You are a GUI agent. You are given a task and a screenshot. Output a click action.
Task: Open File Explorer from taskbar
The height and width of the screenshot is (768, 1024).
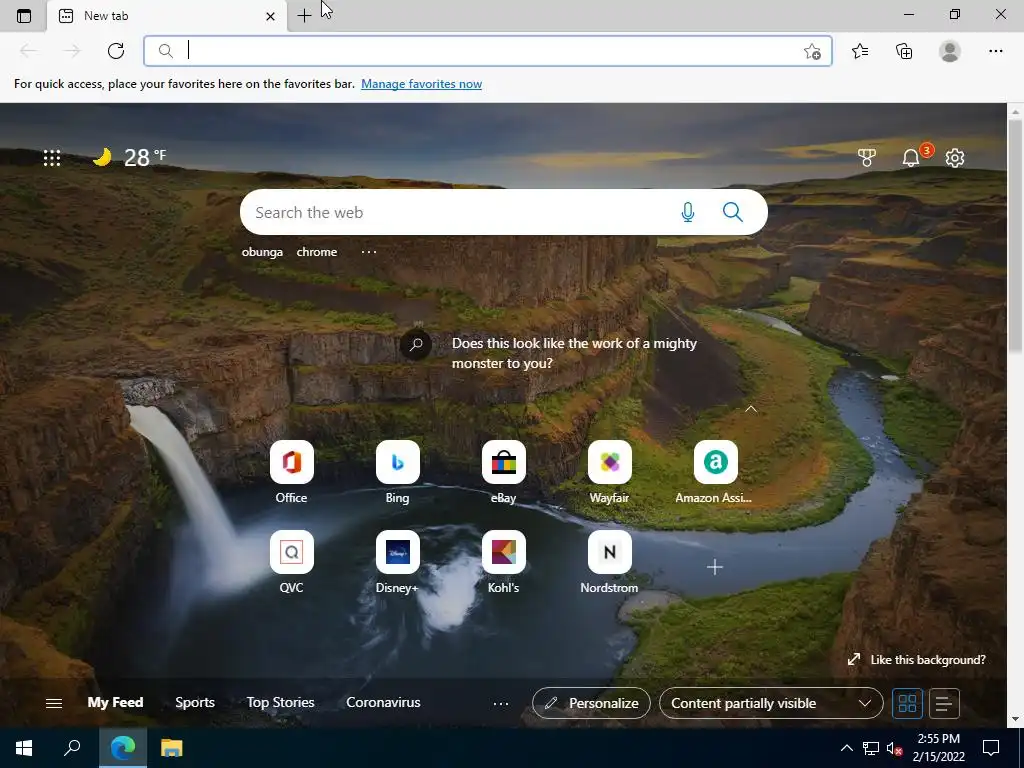172,748
